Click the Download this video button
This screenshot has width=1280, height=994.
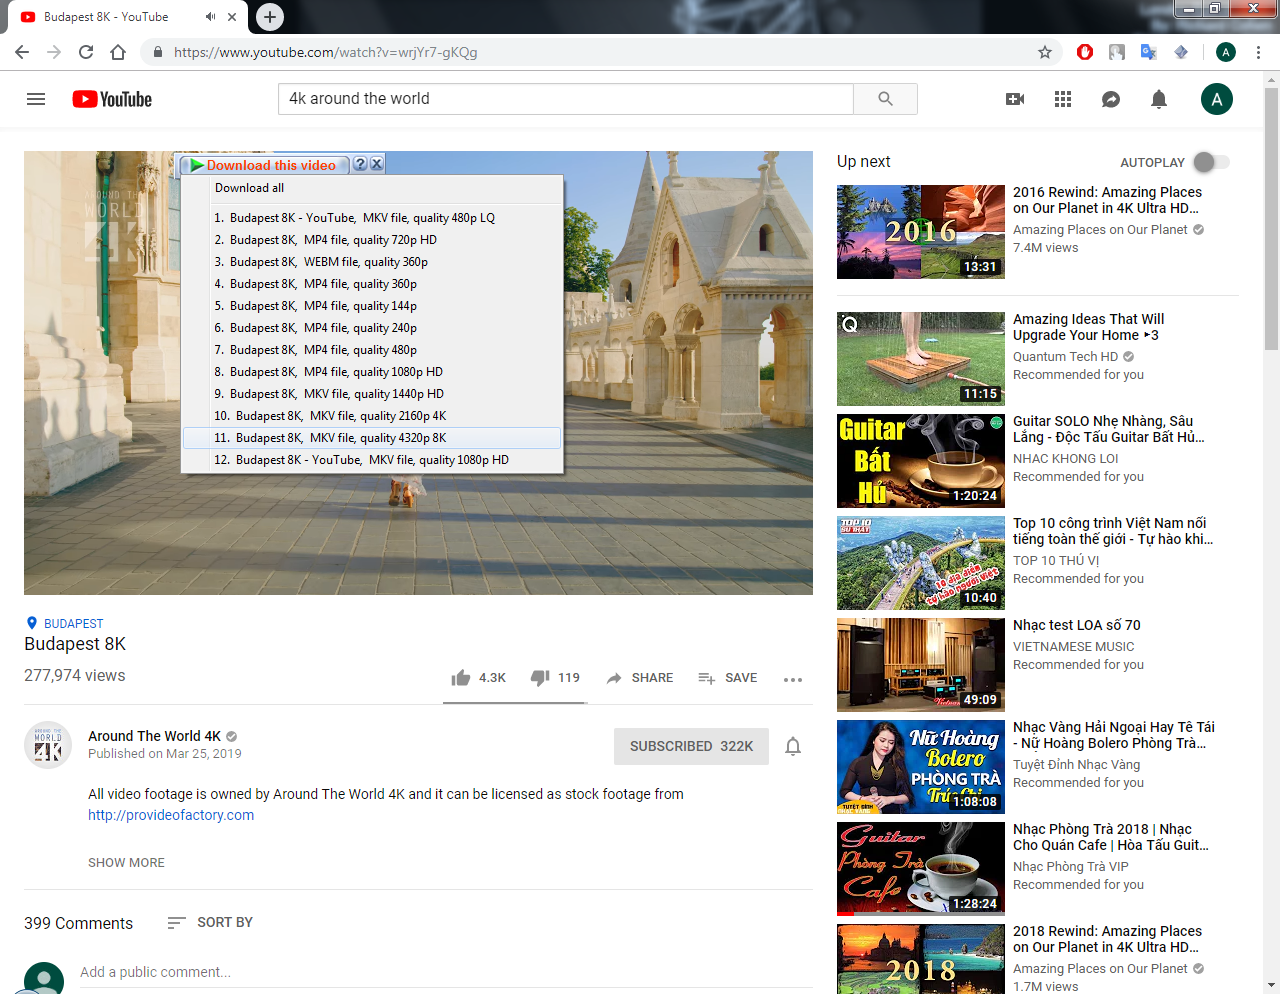coord(263,165)
